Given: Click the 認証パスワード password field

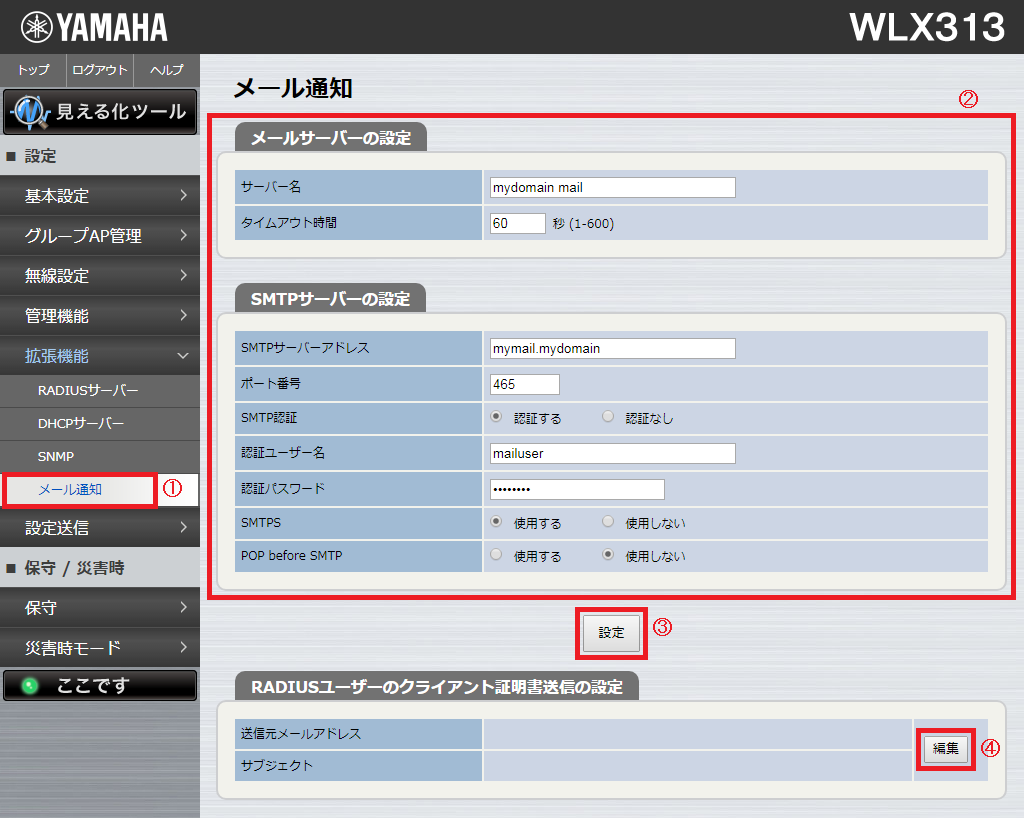Looking at the screenshot, I should point(577,489).
